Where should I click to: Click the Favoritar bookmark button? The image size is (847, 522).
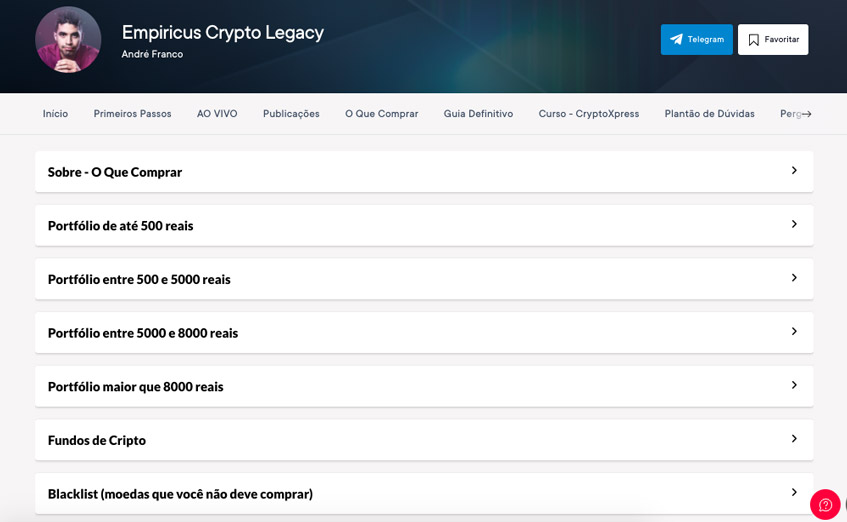tap(772, 40)
